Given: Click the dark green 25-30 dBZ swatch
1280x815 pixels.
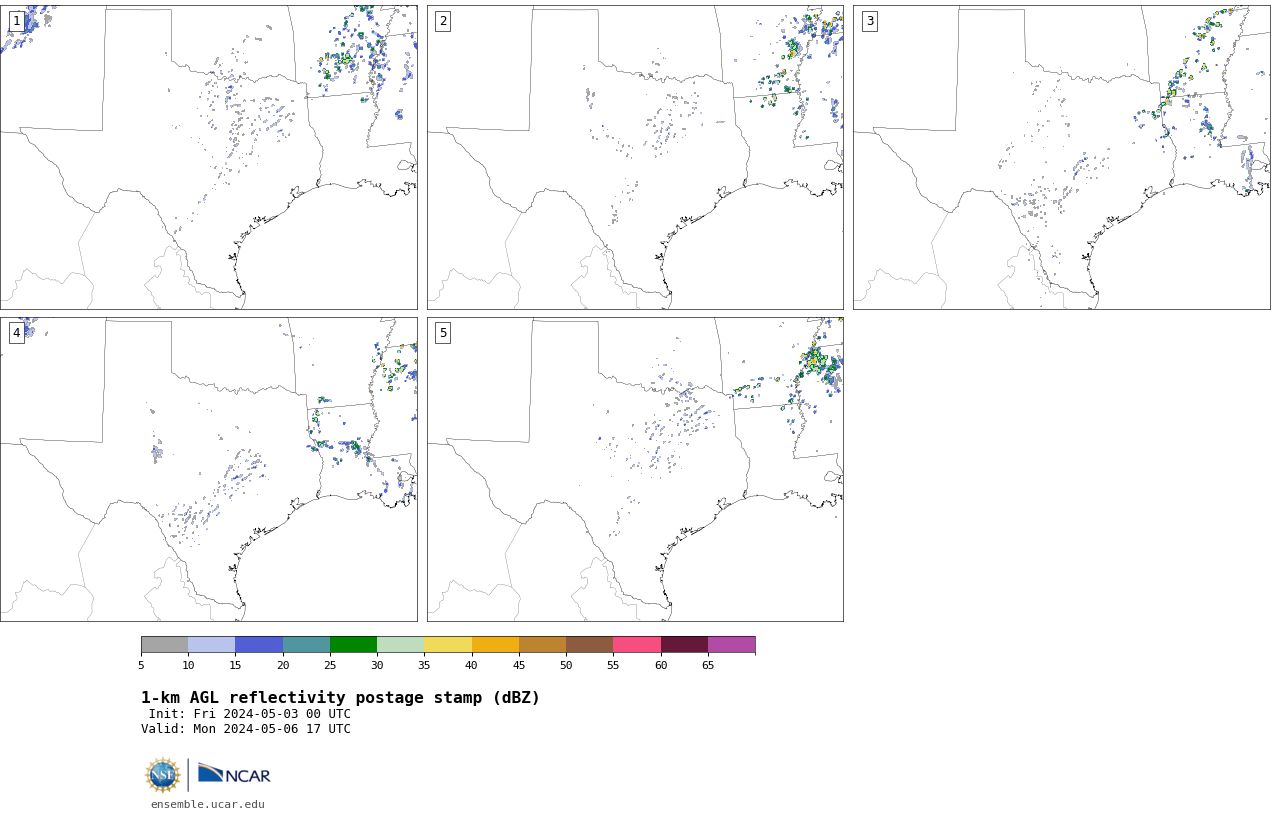Looking at the screenshot, I should pos(353,644).
